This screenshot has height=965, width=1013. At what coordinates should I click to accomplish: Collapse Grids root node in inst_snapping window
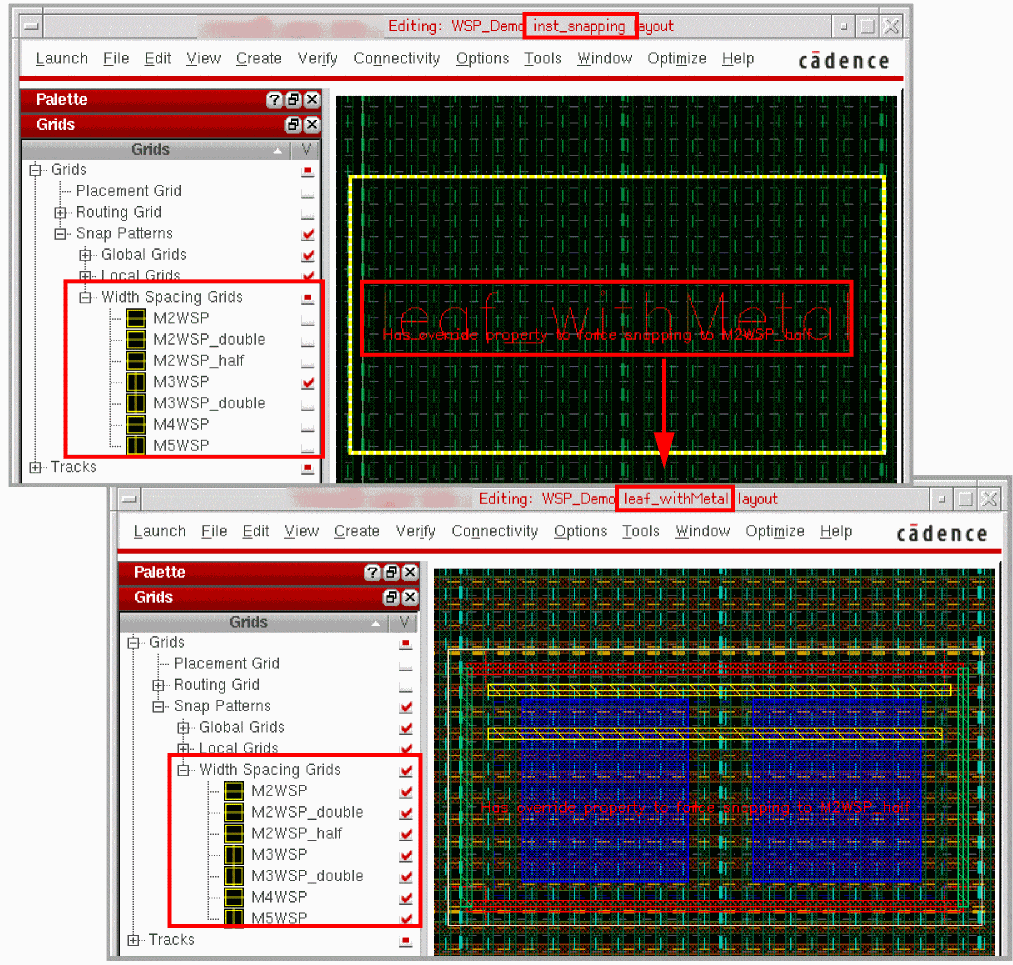point(36,170)
